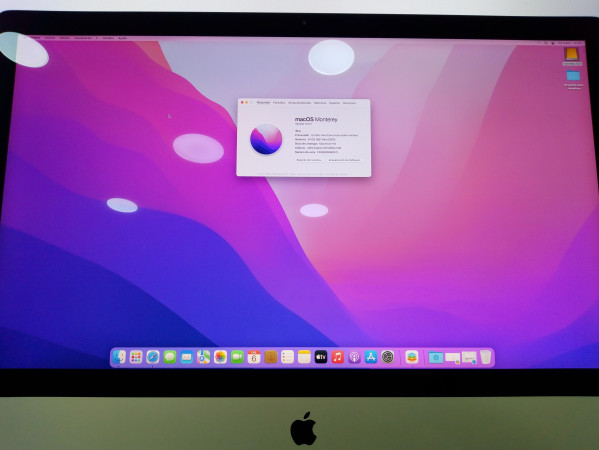The width and height of the screenshot is (599, 450).
Task: Open Notes from the Dock
Action: (x=304, y=357)
